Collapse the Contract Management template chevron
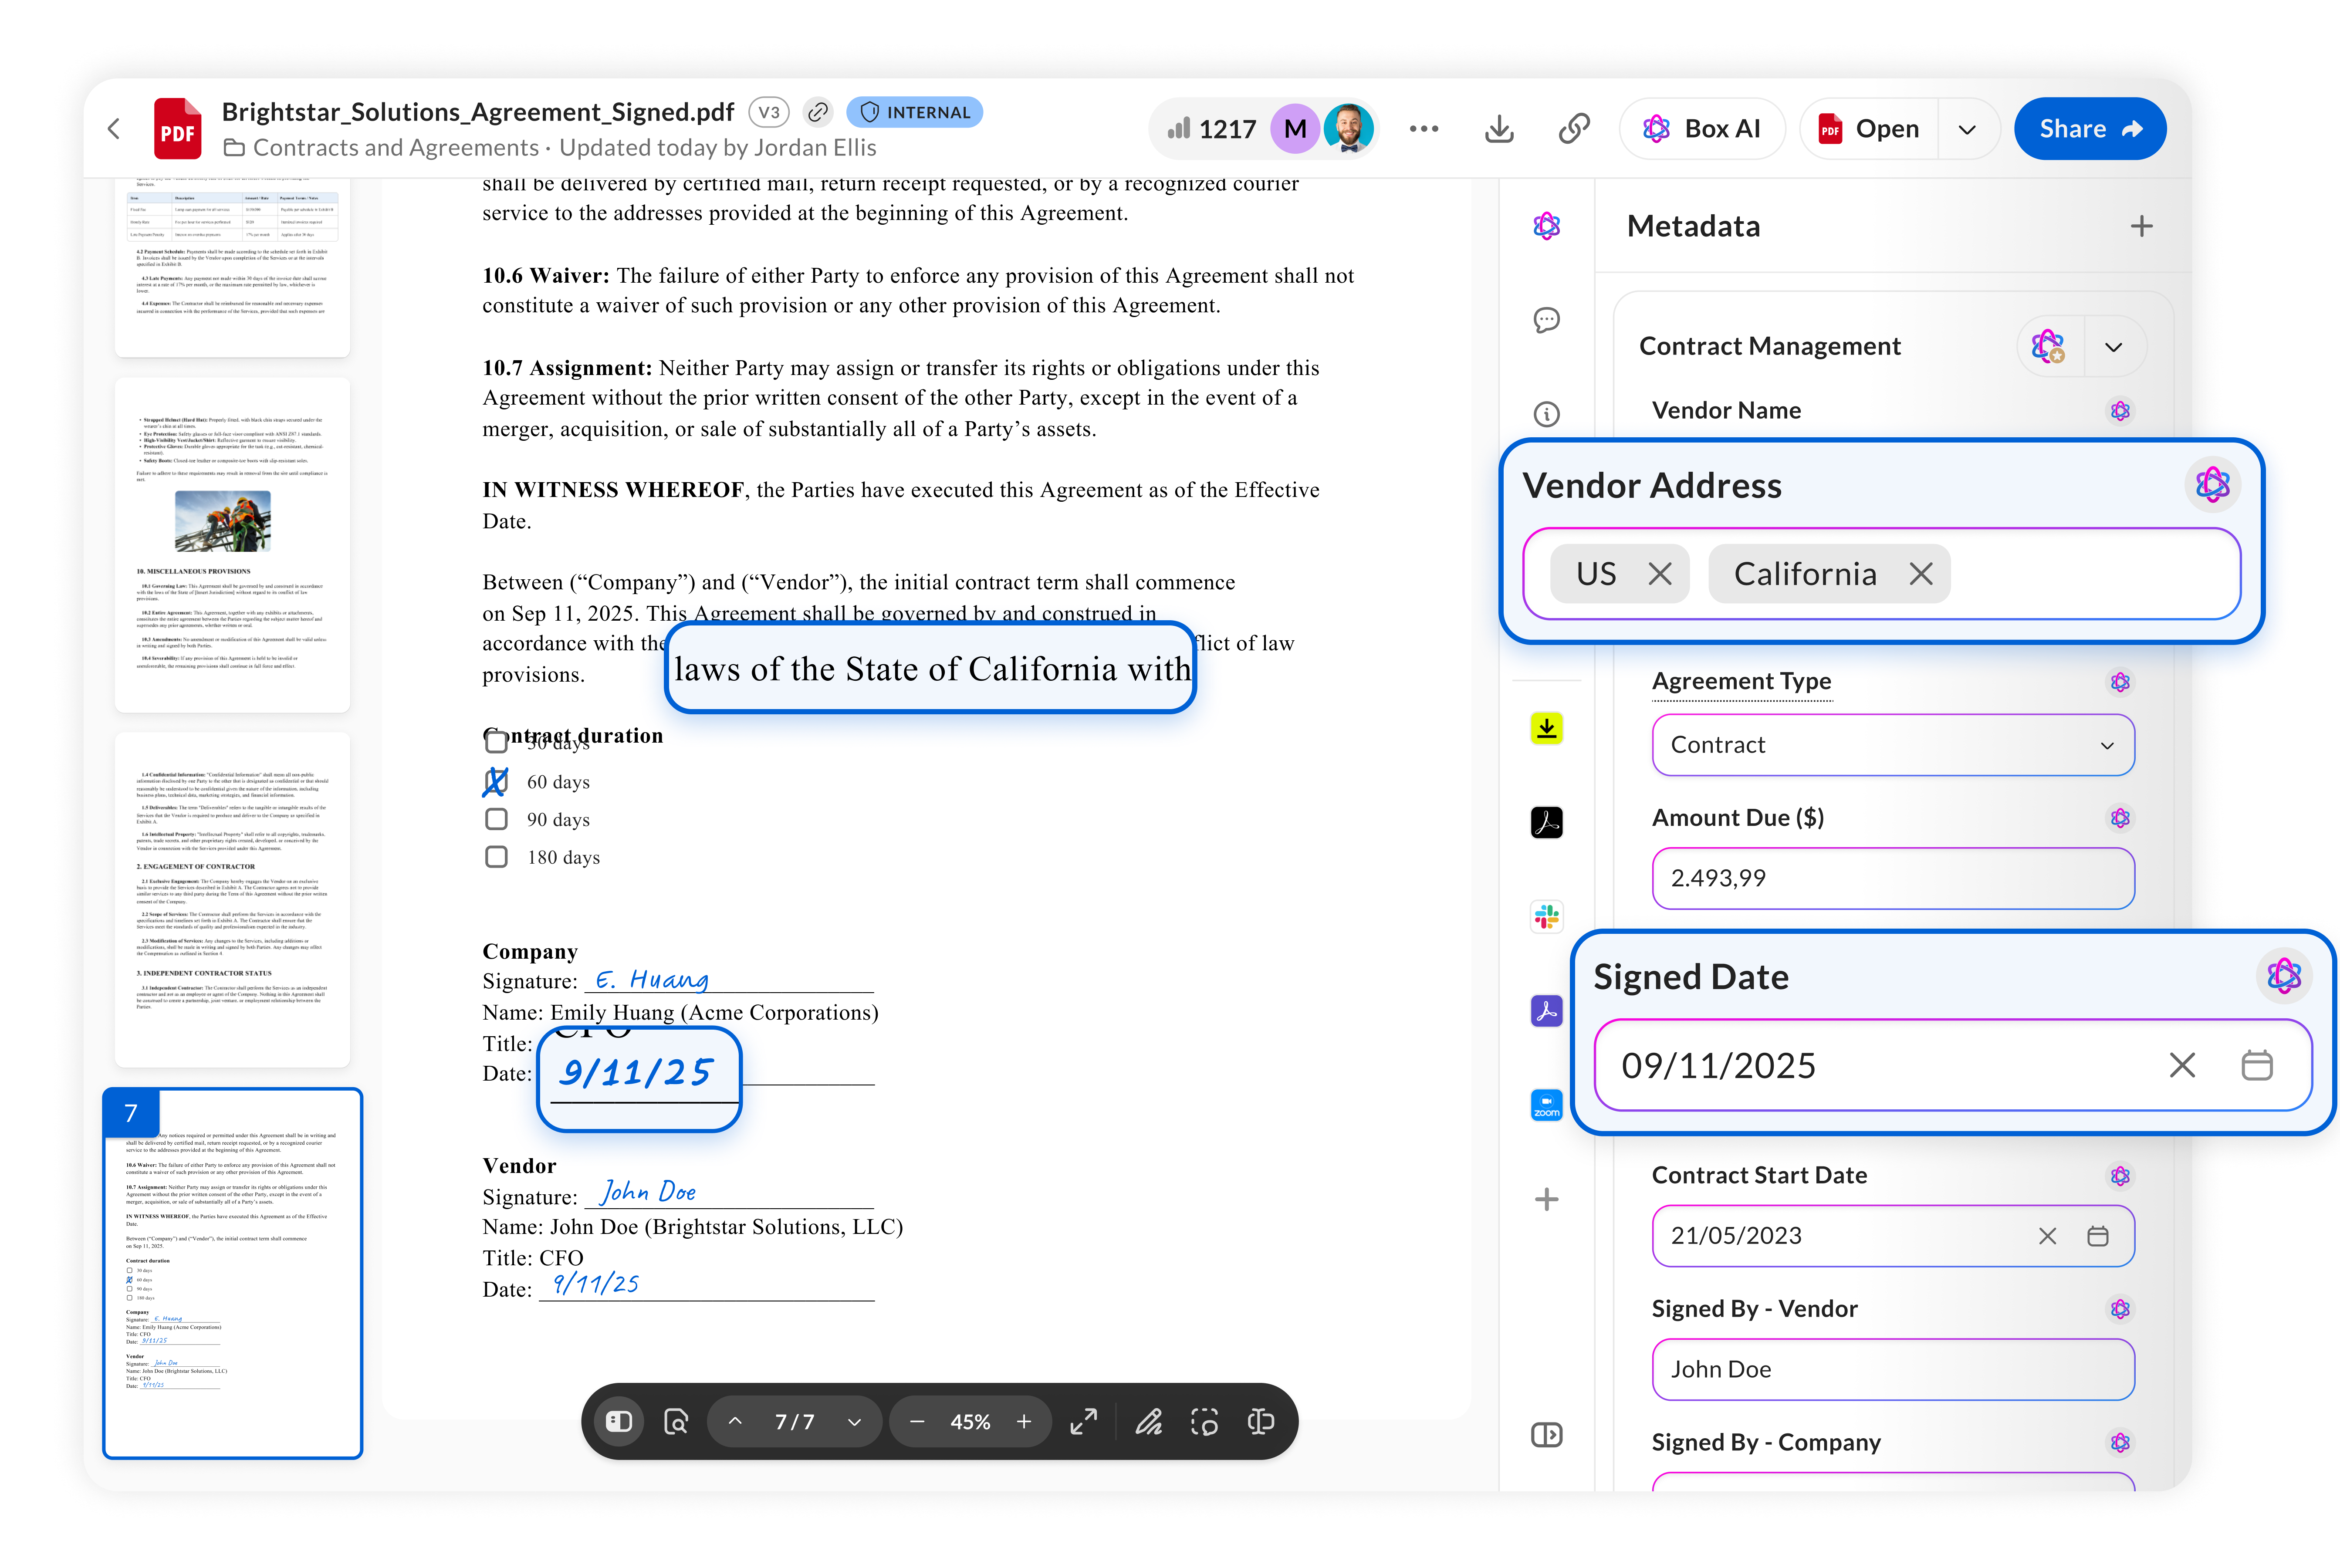This screenshot has height=1568, width=2340. pyautogui.click(x=2114, y=347)
